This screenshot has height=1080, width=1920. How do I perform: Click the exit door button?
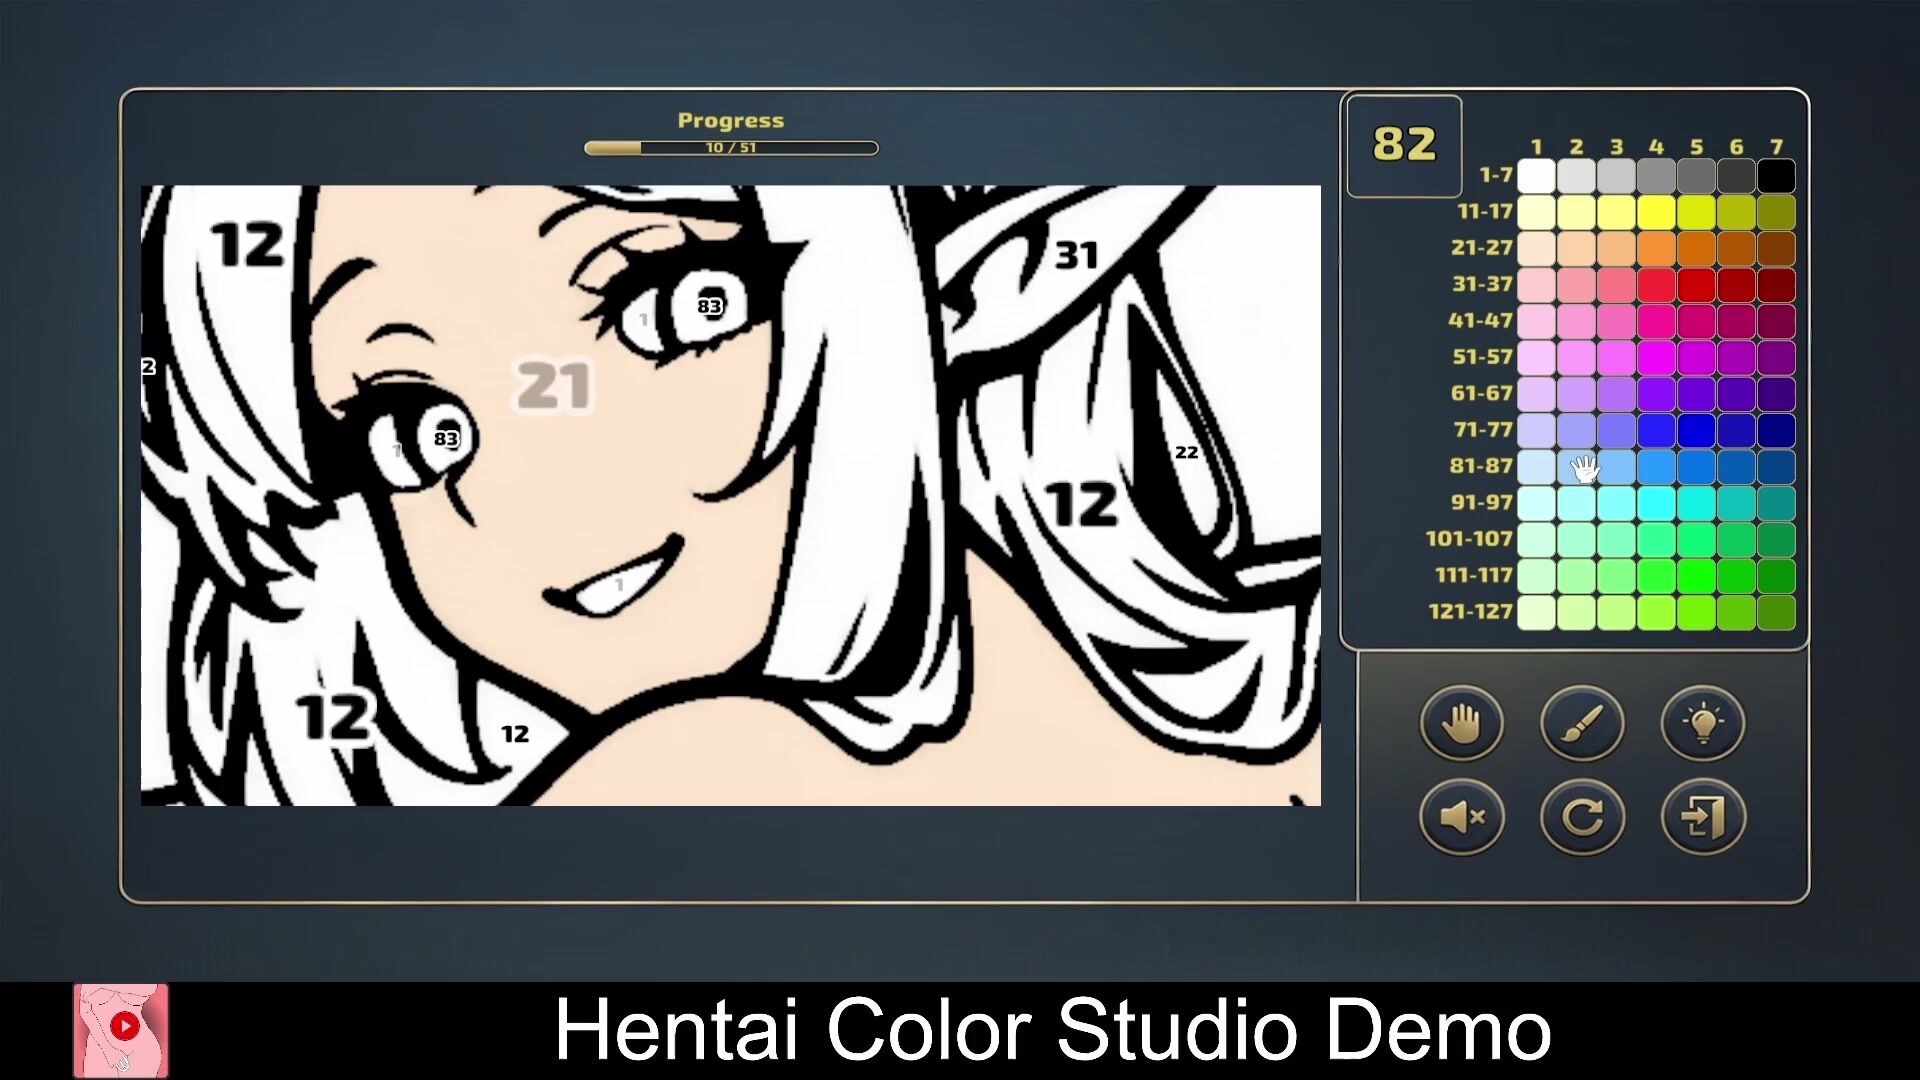[1703, 817]
